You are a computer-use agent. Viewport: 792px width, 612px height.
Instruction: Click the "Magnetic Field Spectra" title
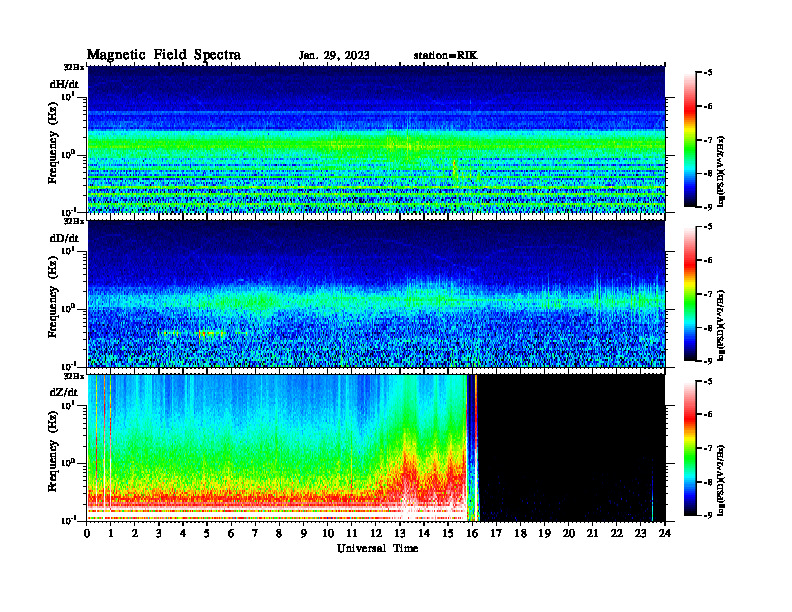(164, 55)
